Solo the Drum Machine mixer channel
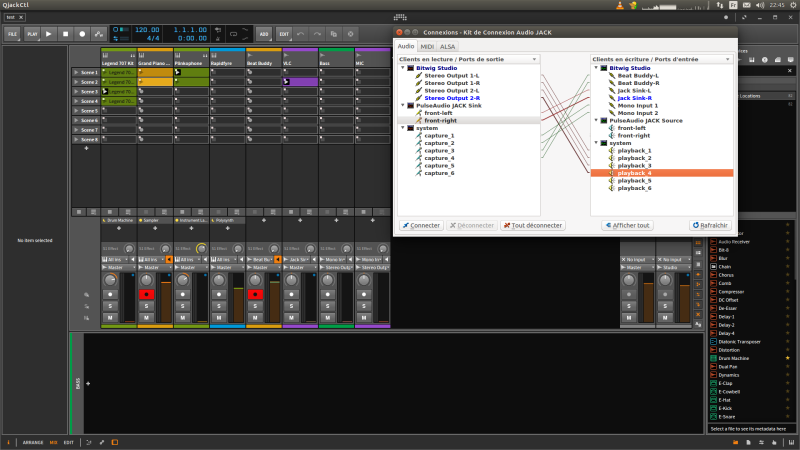Screen dimensions: 800x450 [110, 306]
